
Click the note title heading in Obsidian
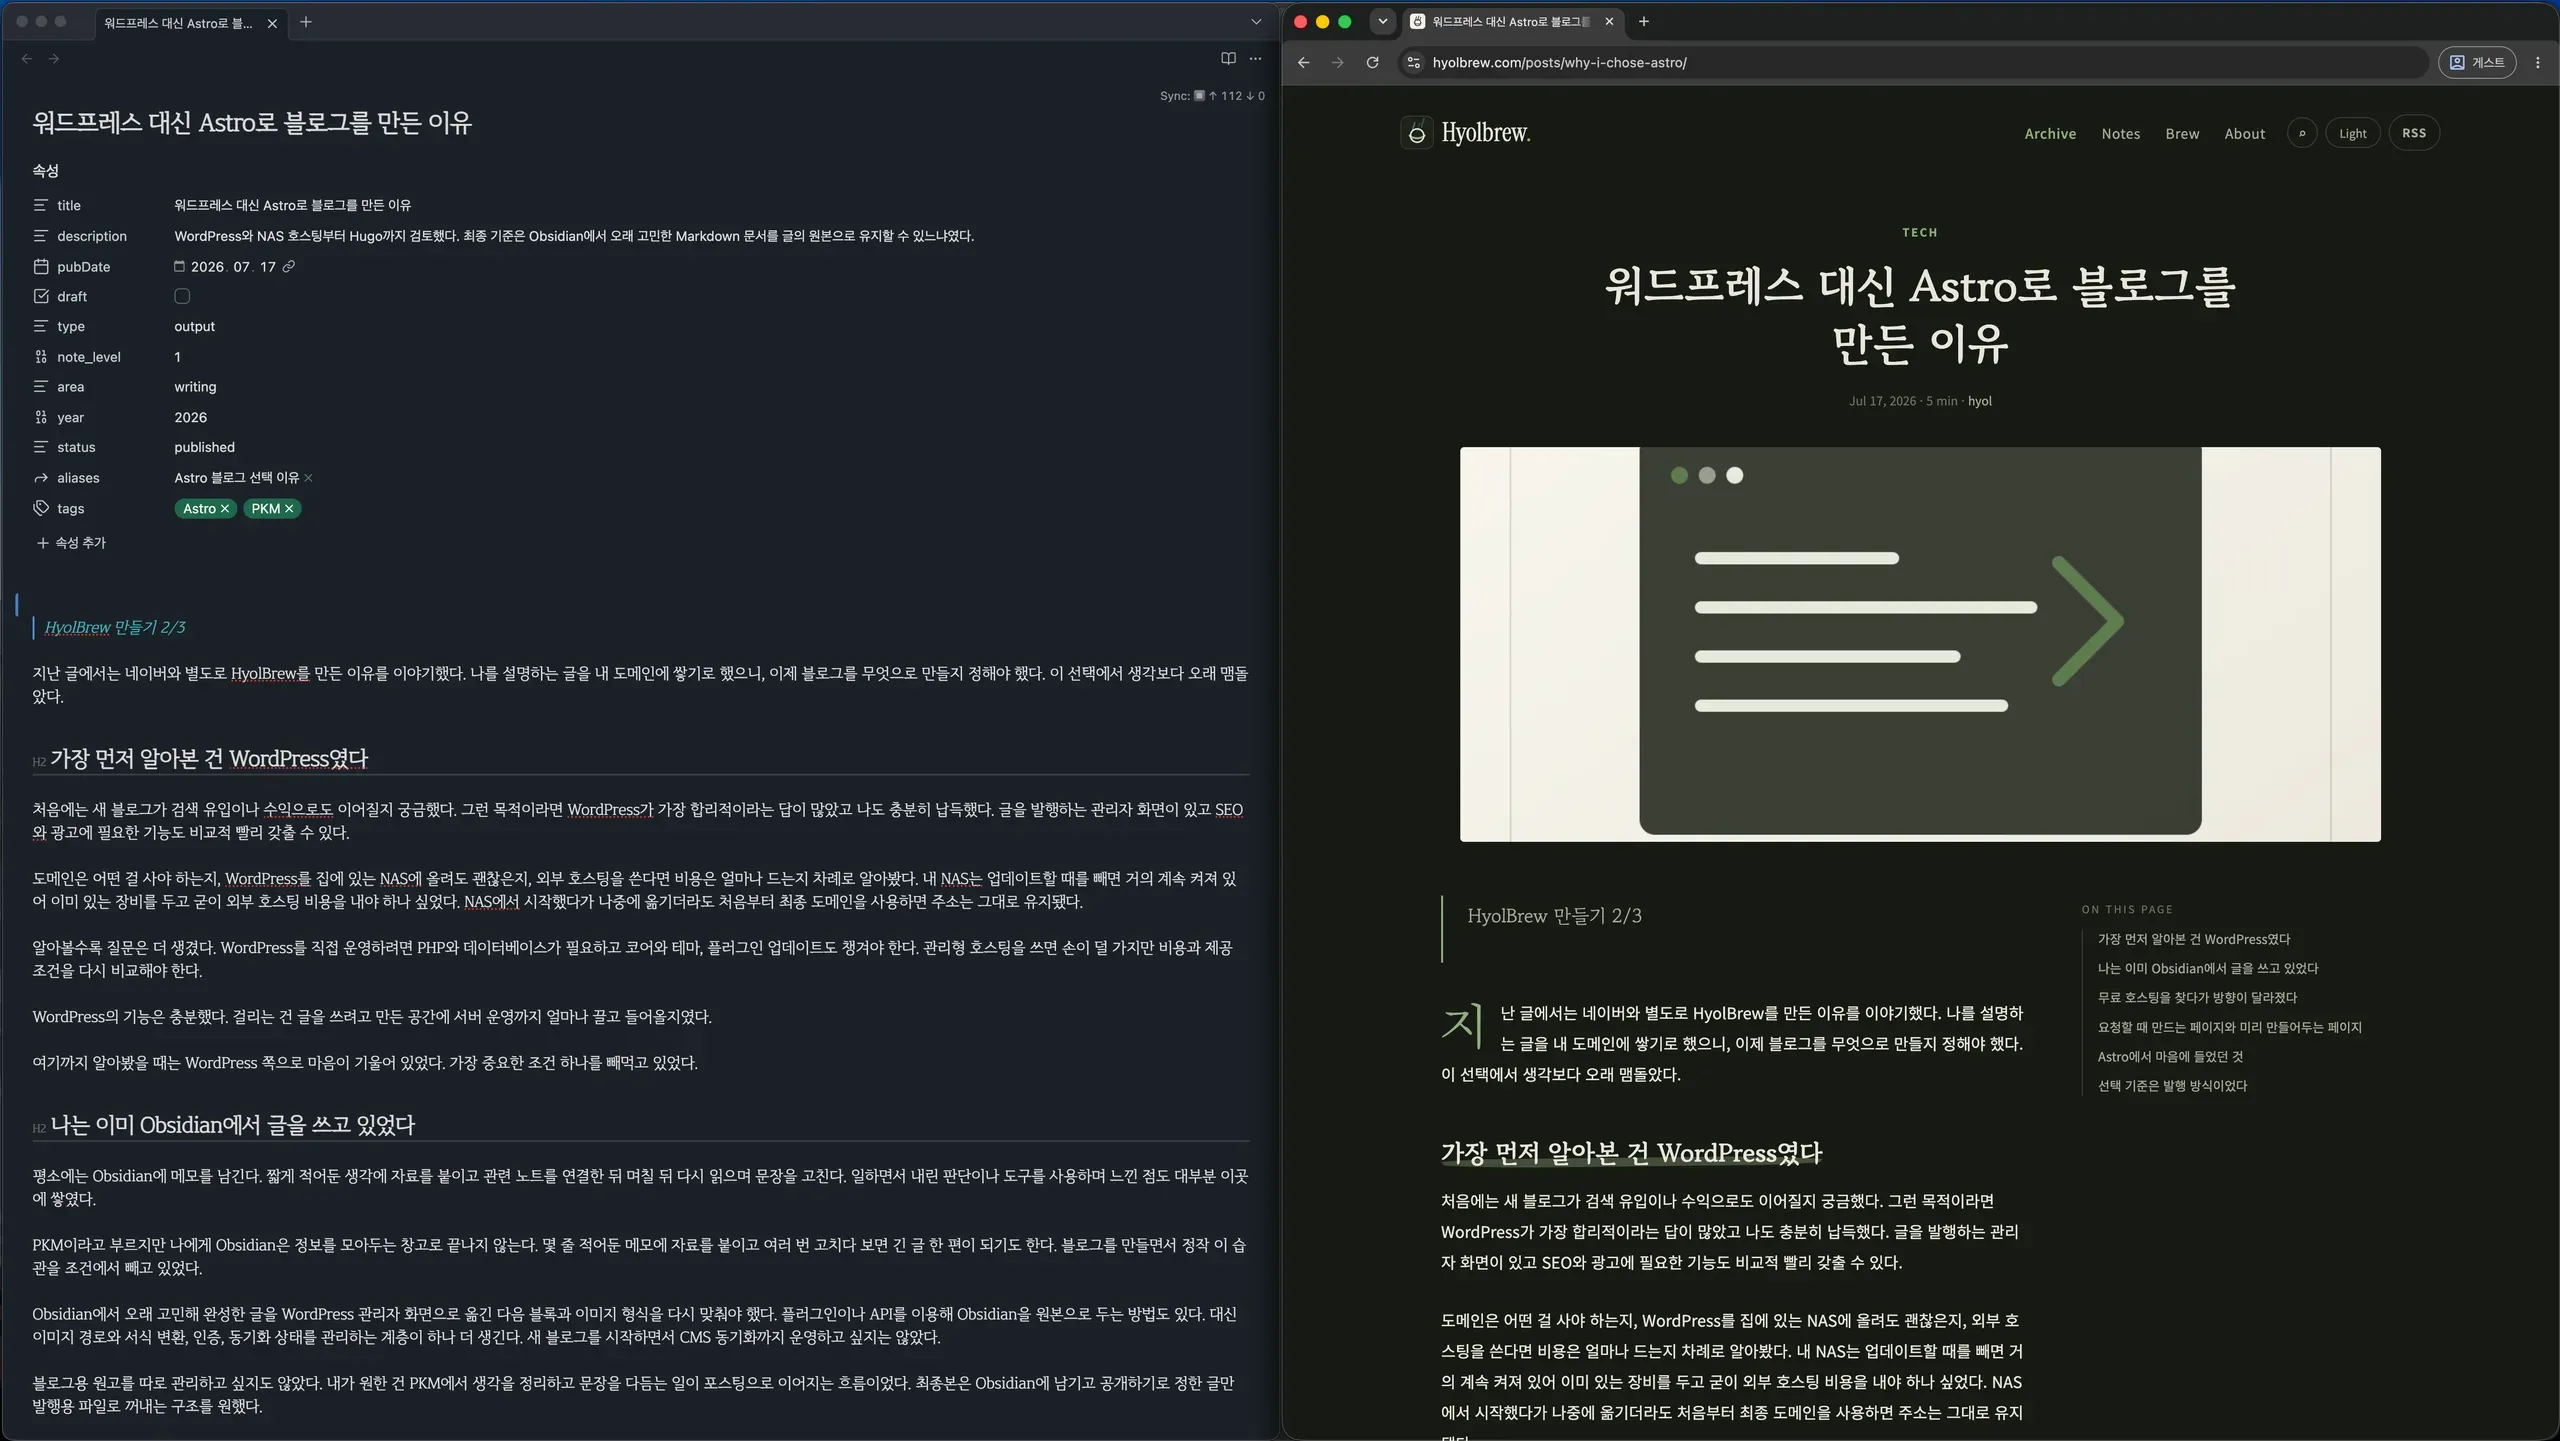tap(252, 123)
